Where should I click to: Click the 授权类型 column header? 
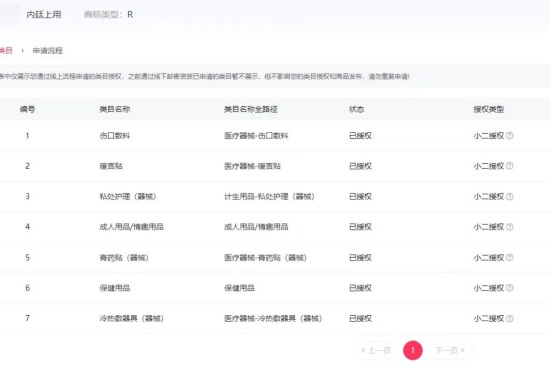pos(489,109)
